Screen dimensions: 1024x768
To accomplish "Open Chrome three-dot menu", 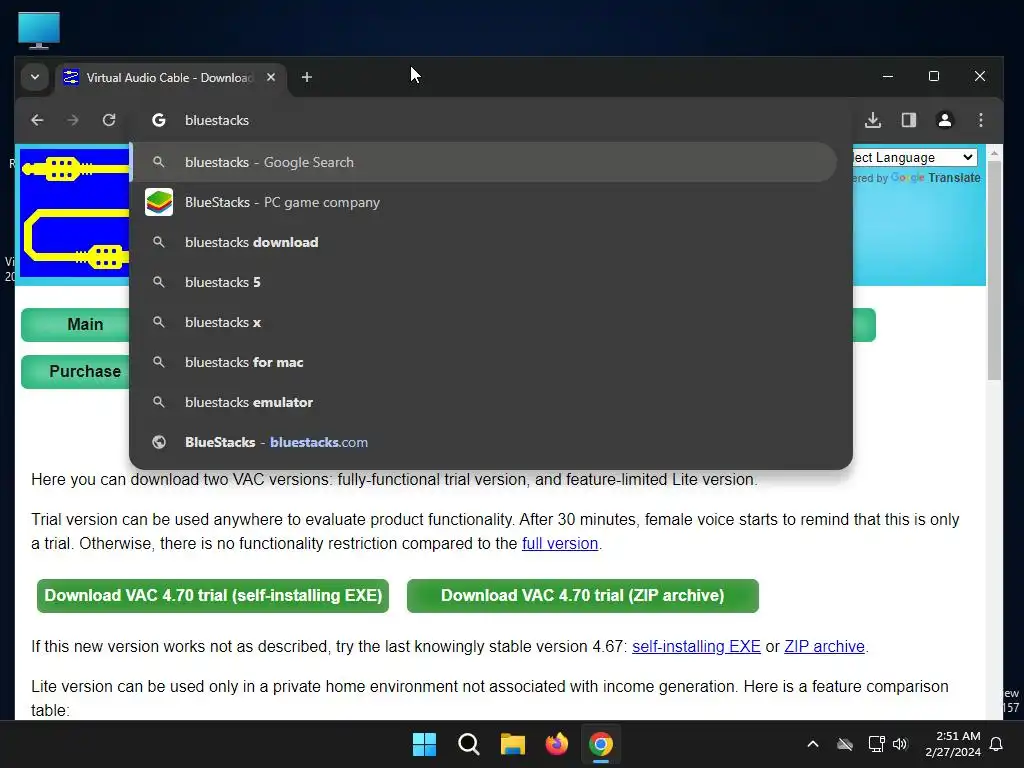I will (x=981, y=120).
